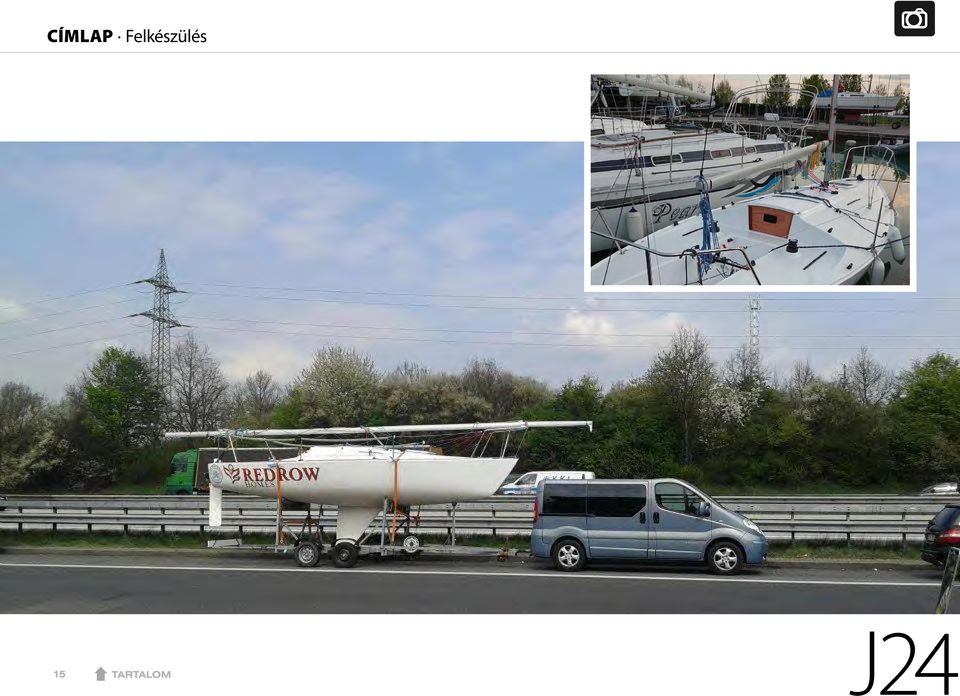Click the up-arrow icon beside TARTALOM
Screen dimensions: 960x696
click(x=101, y=674)
